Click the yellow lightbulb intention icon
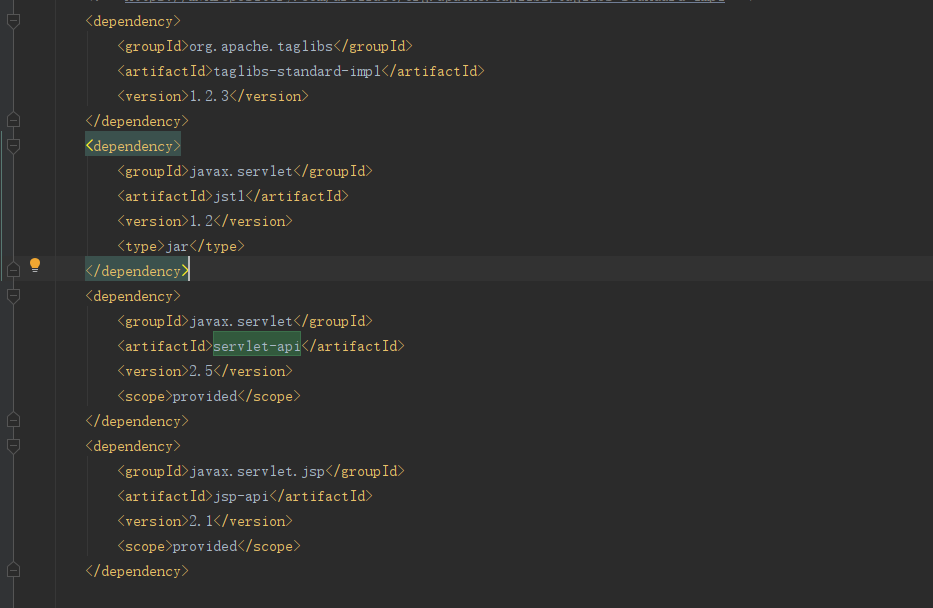933x608 pixels. pos(35,266)
